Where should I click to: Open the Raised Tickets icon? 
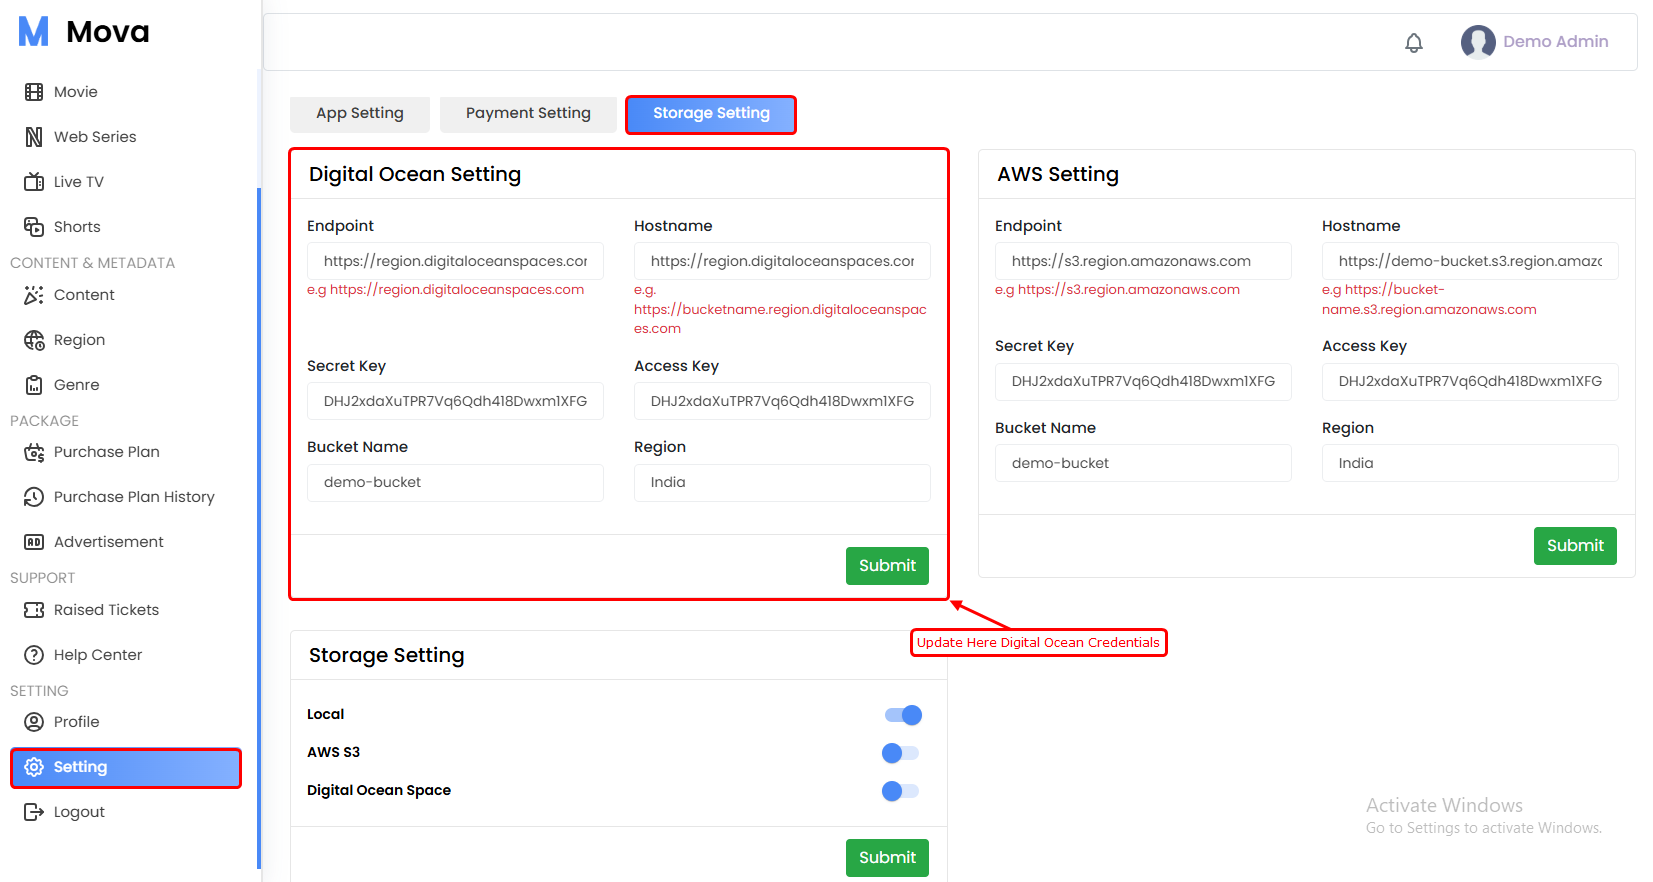tap(34, 610)
